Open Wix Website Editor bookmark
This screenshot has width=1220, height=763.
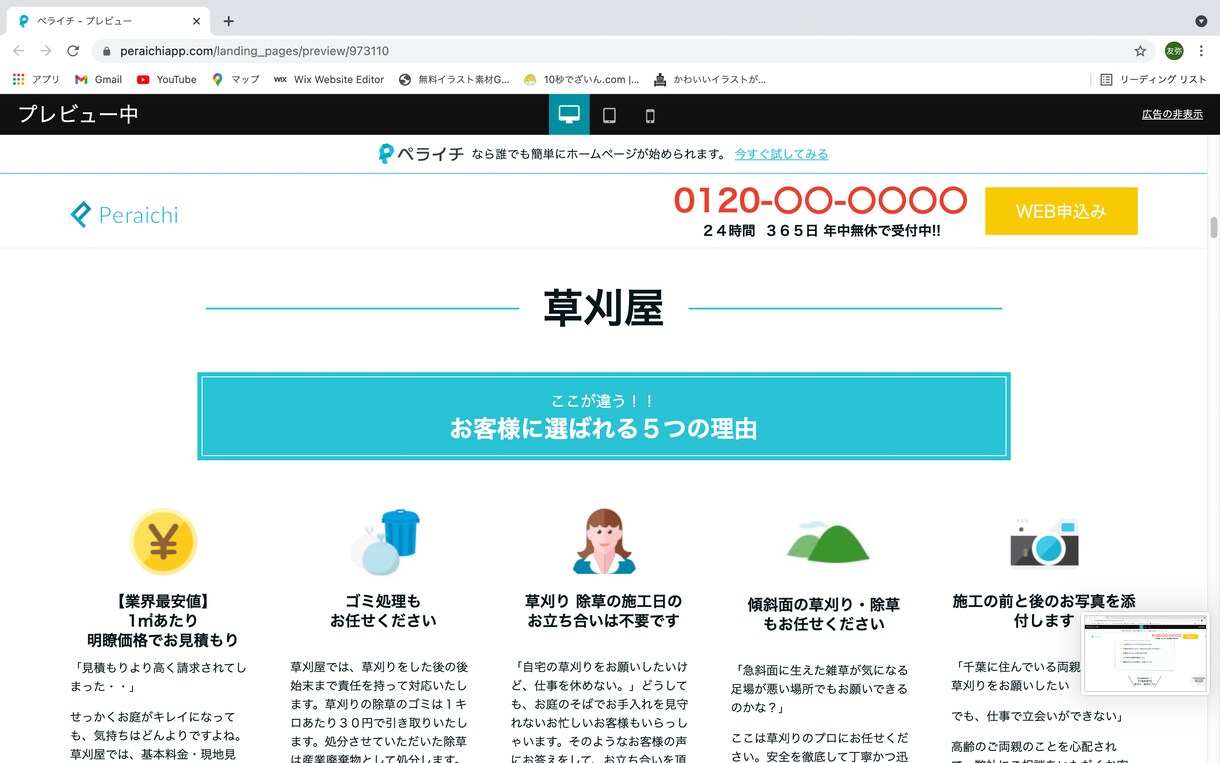pyautogui.click(x=329, y=79)
